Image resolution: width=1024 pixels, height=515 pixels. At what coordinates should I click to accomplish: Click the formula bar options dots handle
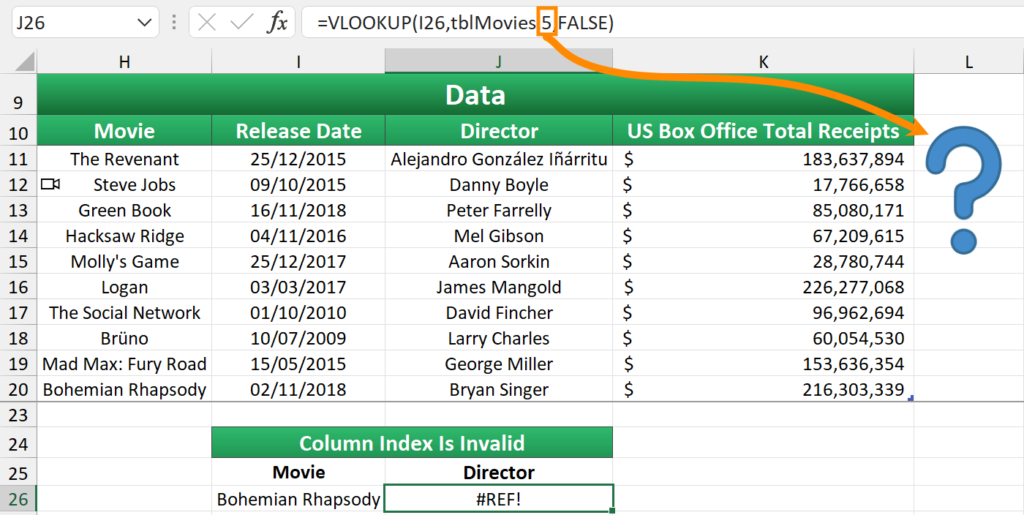coord(175,23)
